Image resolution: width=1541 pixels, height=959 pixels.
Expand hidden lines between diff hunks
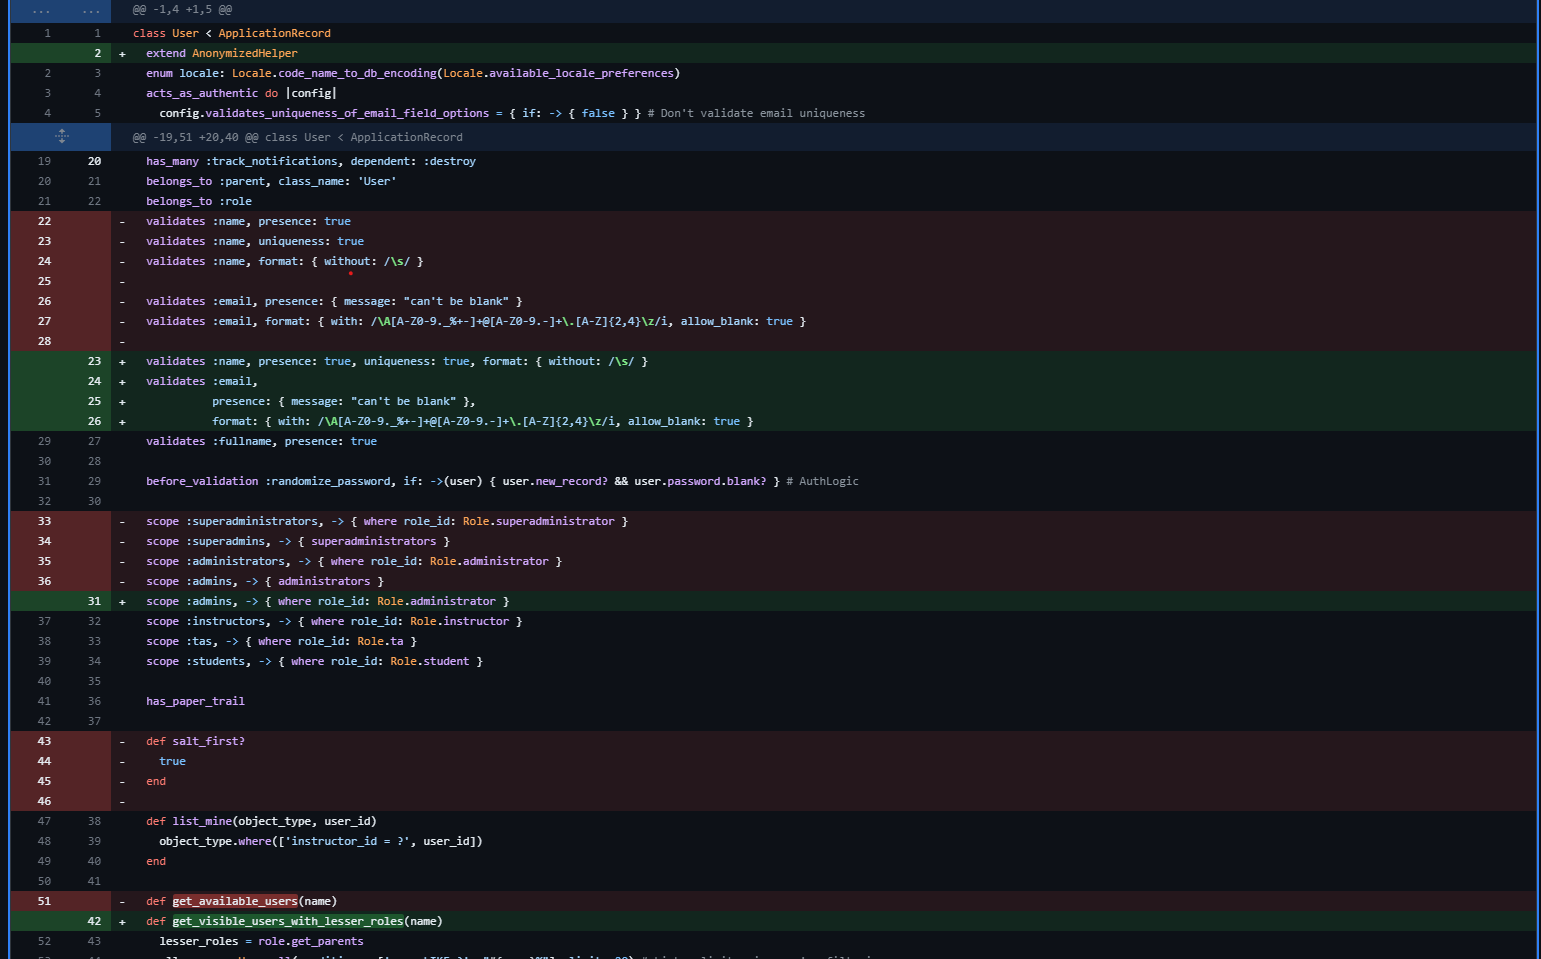pos(61,136)
